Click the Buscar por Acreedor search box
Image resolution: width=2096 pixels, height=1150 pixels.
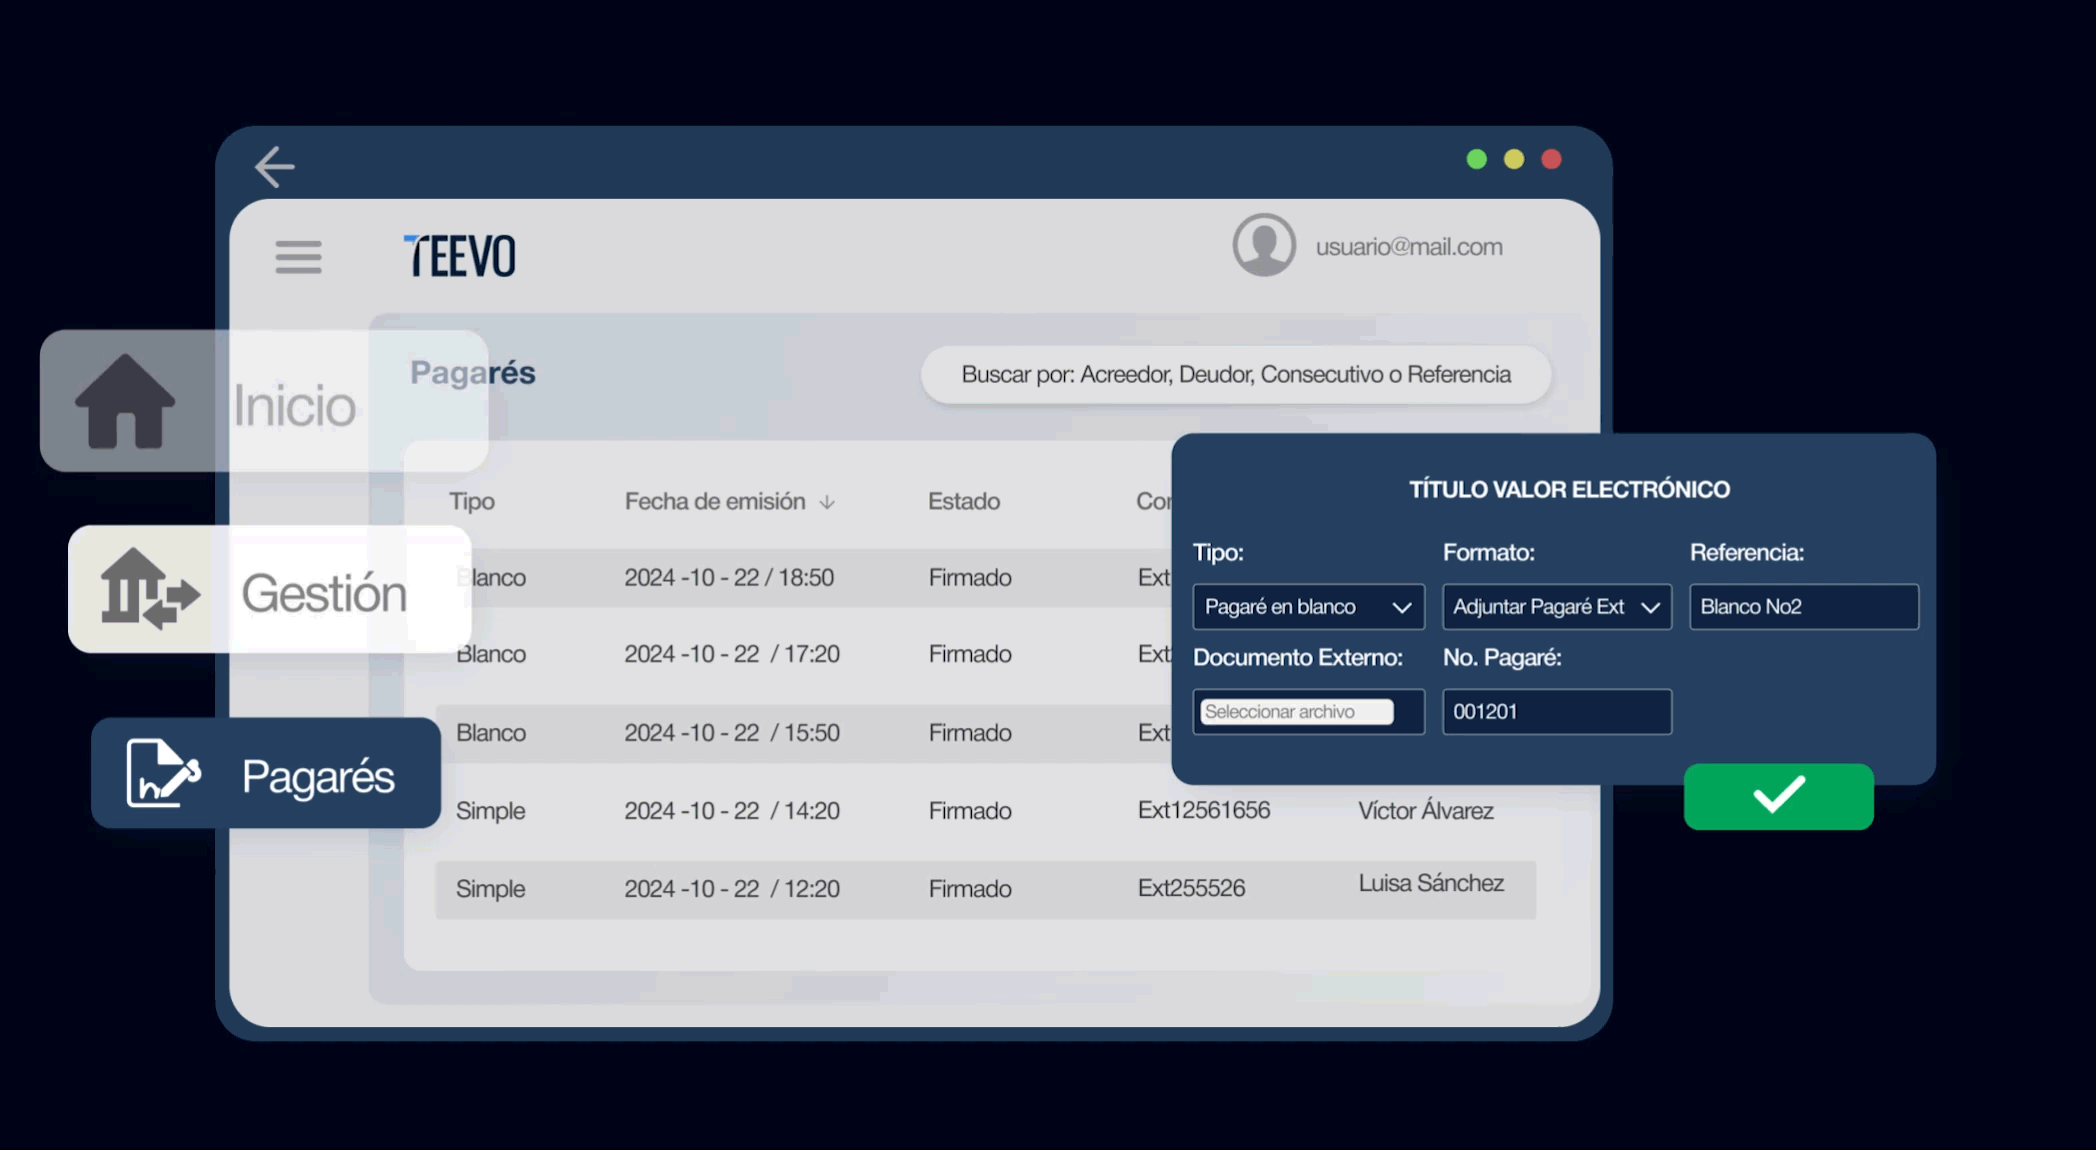(x=1235, y=375)
